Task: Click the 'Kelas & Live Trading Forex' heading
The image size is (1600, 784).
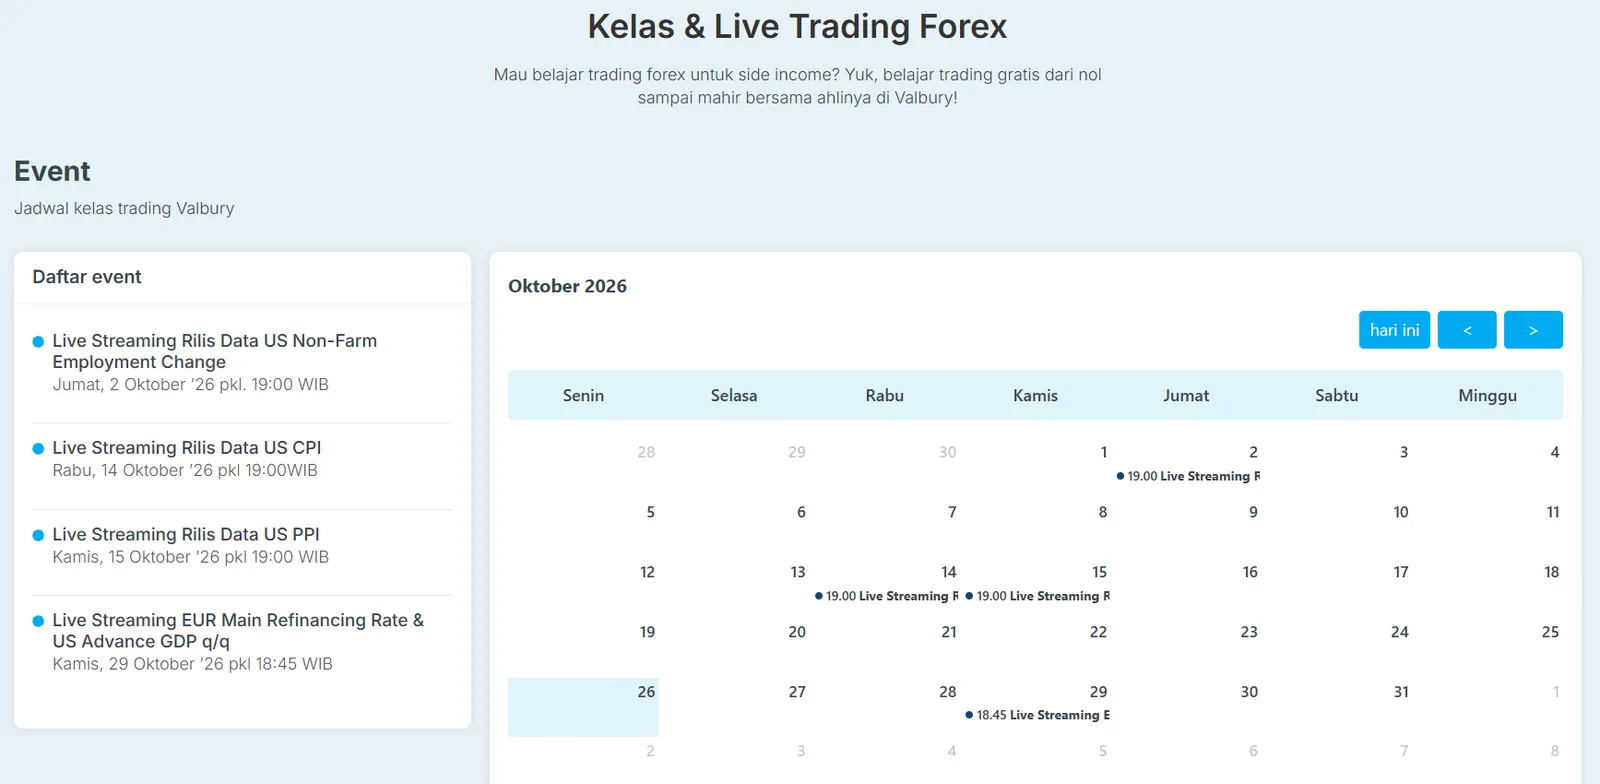Action: [x=797, y=26]
